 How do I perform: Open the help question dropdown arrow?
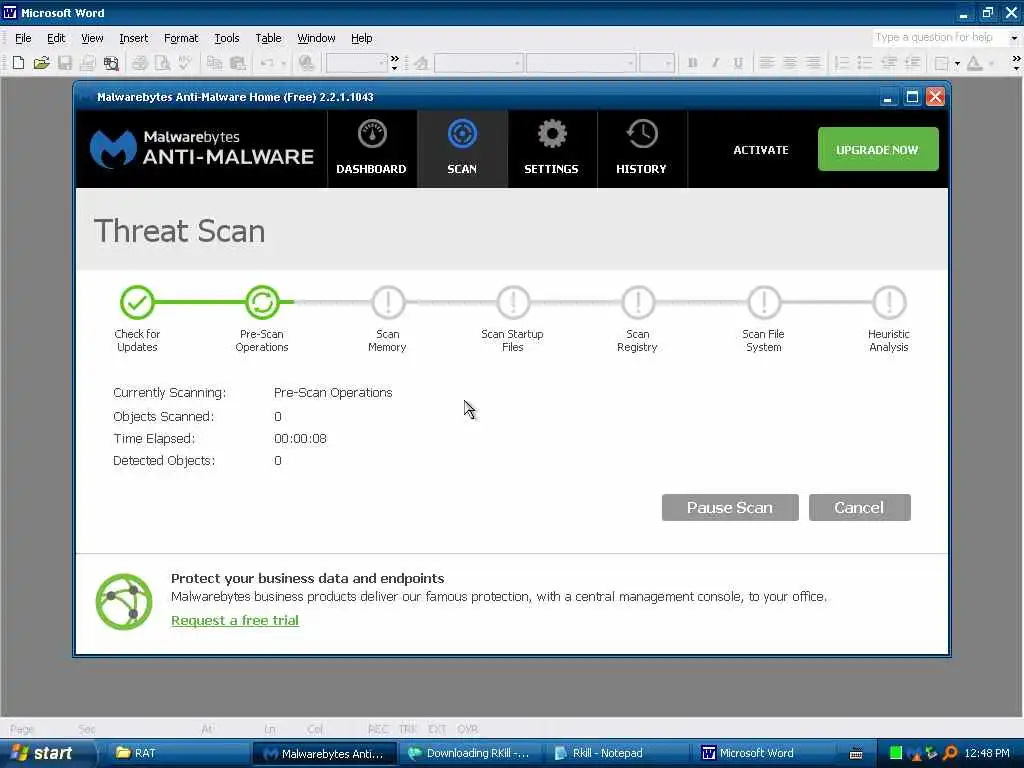point(1014,38)
